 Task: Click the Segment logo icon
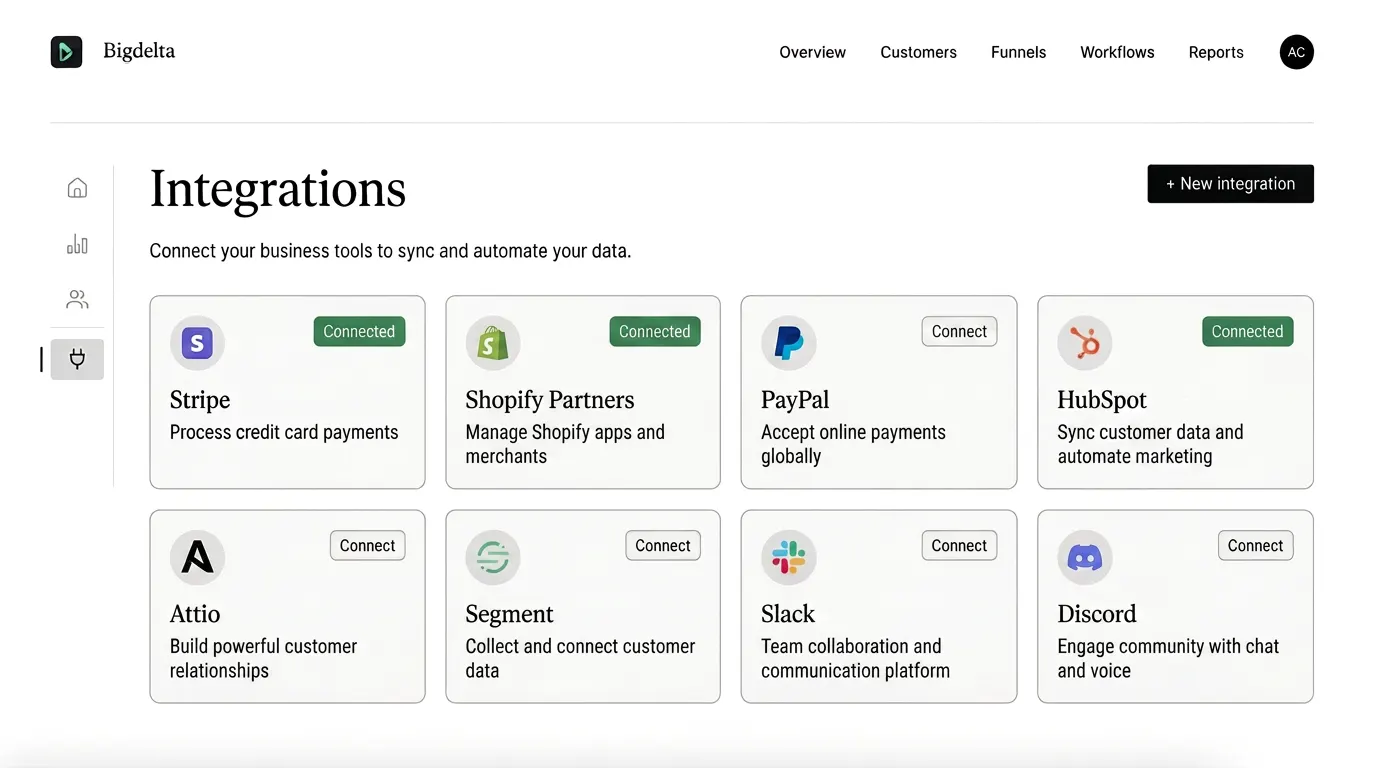coord(493,558)
